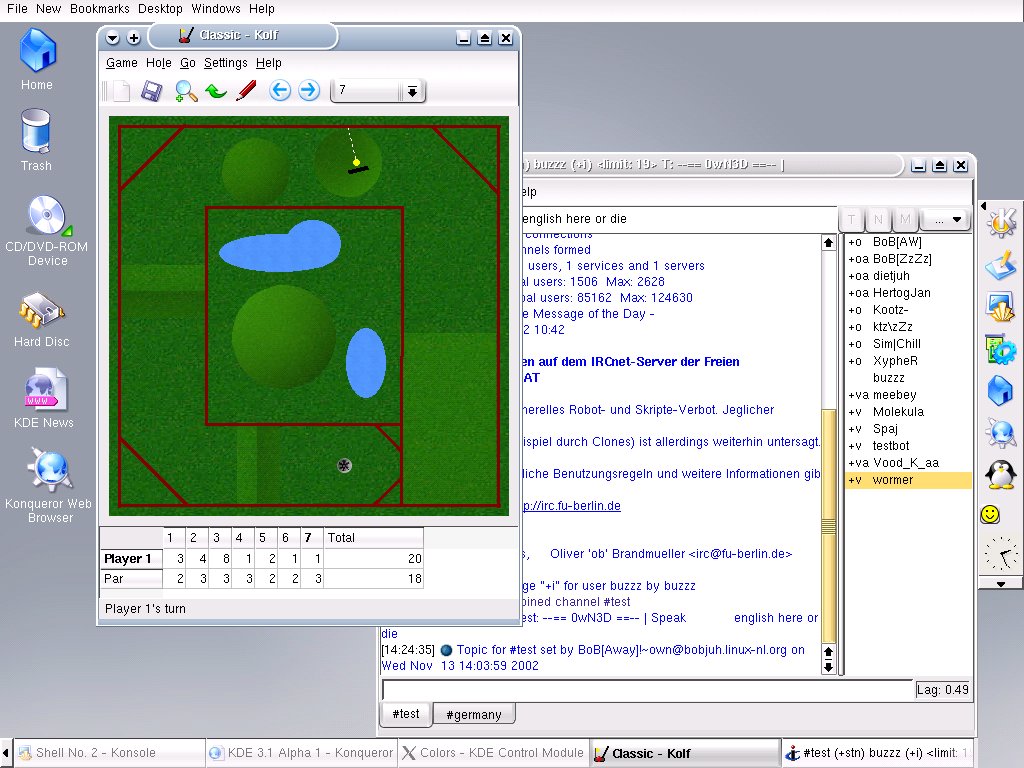This screenshot has height=768, width=1024.
Task: Switch to KDE 3.1 Alpha 1 - Konqueror task
Action: (x=302, y=753)
